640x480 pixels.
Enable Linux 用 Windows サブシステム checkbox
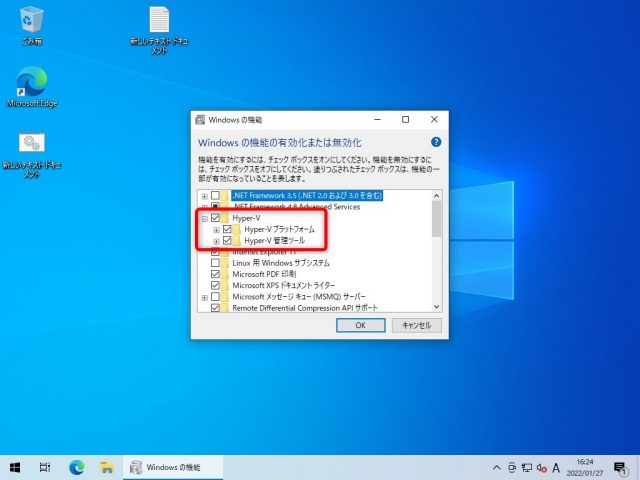pyautogui.click(x=215, y=263)
